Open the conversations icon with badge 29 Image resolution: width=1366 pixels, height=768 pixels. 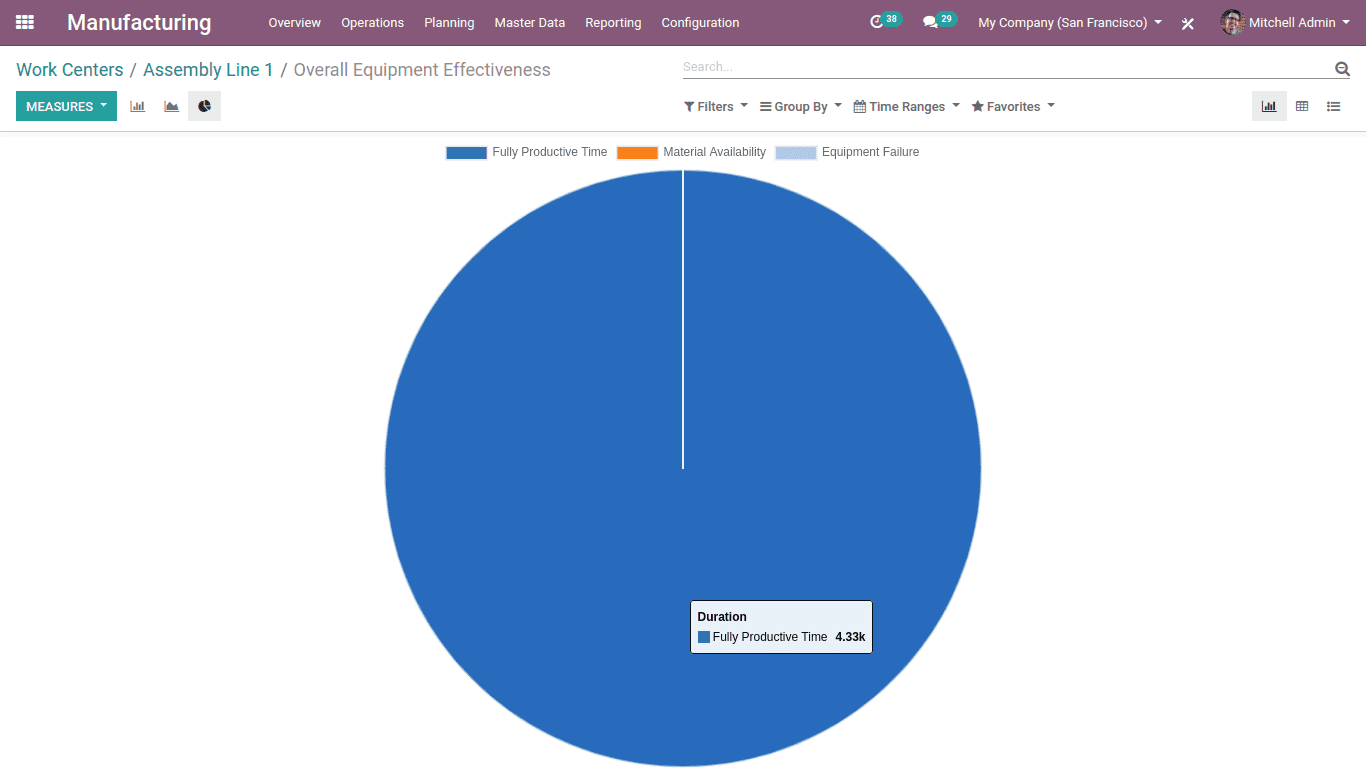tap(938, 21)
